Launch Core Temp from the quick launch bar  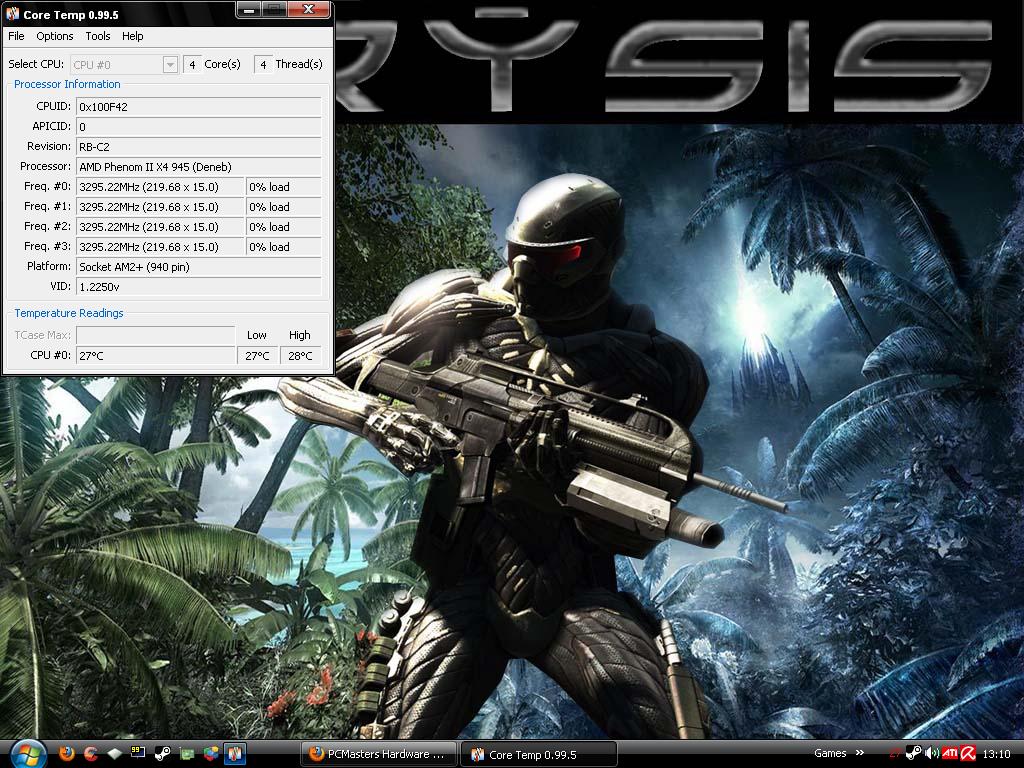pyautogui.click(x=234, y=754)
